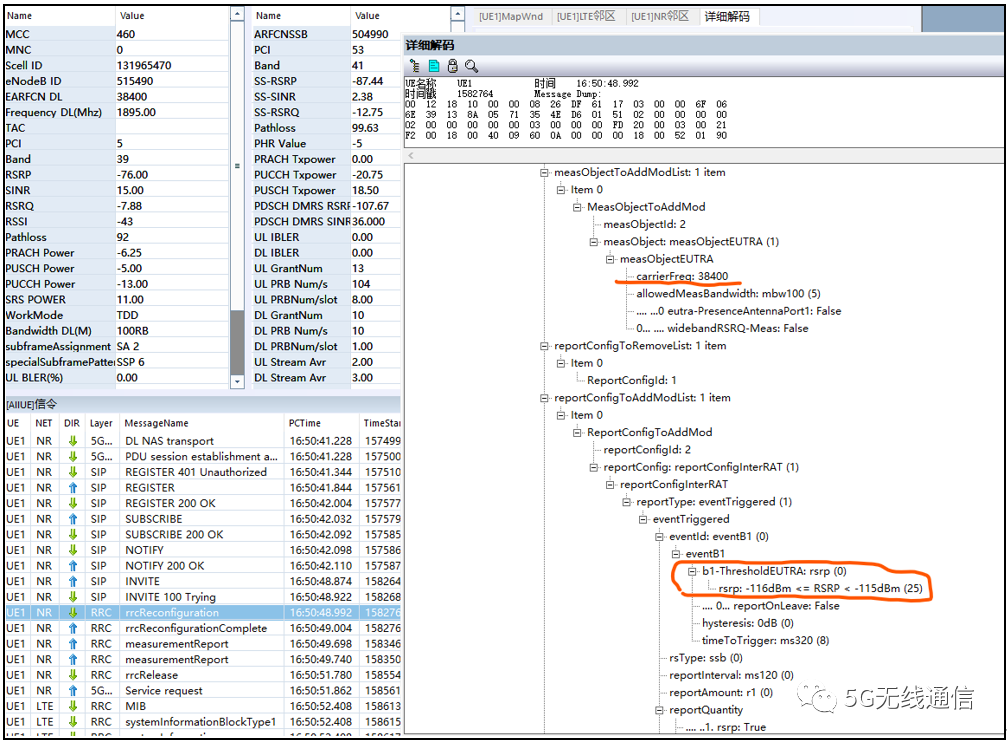Image resolution: width=1007 pixels, height=742 pixels.
Task: Click rsType: ssb (0) entry
Action: click(705, 658)
